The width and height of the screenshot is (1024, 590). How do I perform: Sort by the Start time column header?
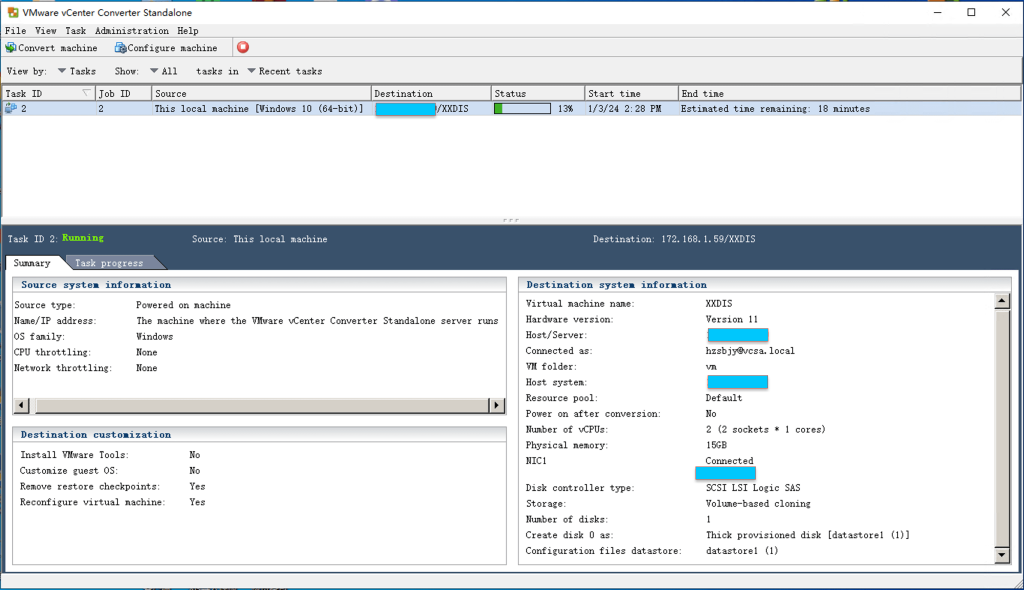[632, 93]
